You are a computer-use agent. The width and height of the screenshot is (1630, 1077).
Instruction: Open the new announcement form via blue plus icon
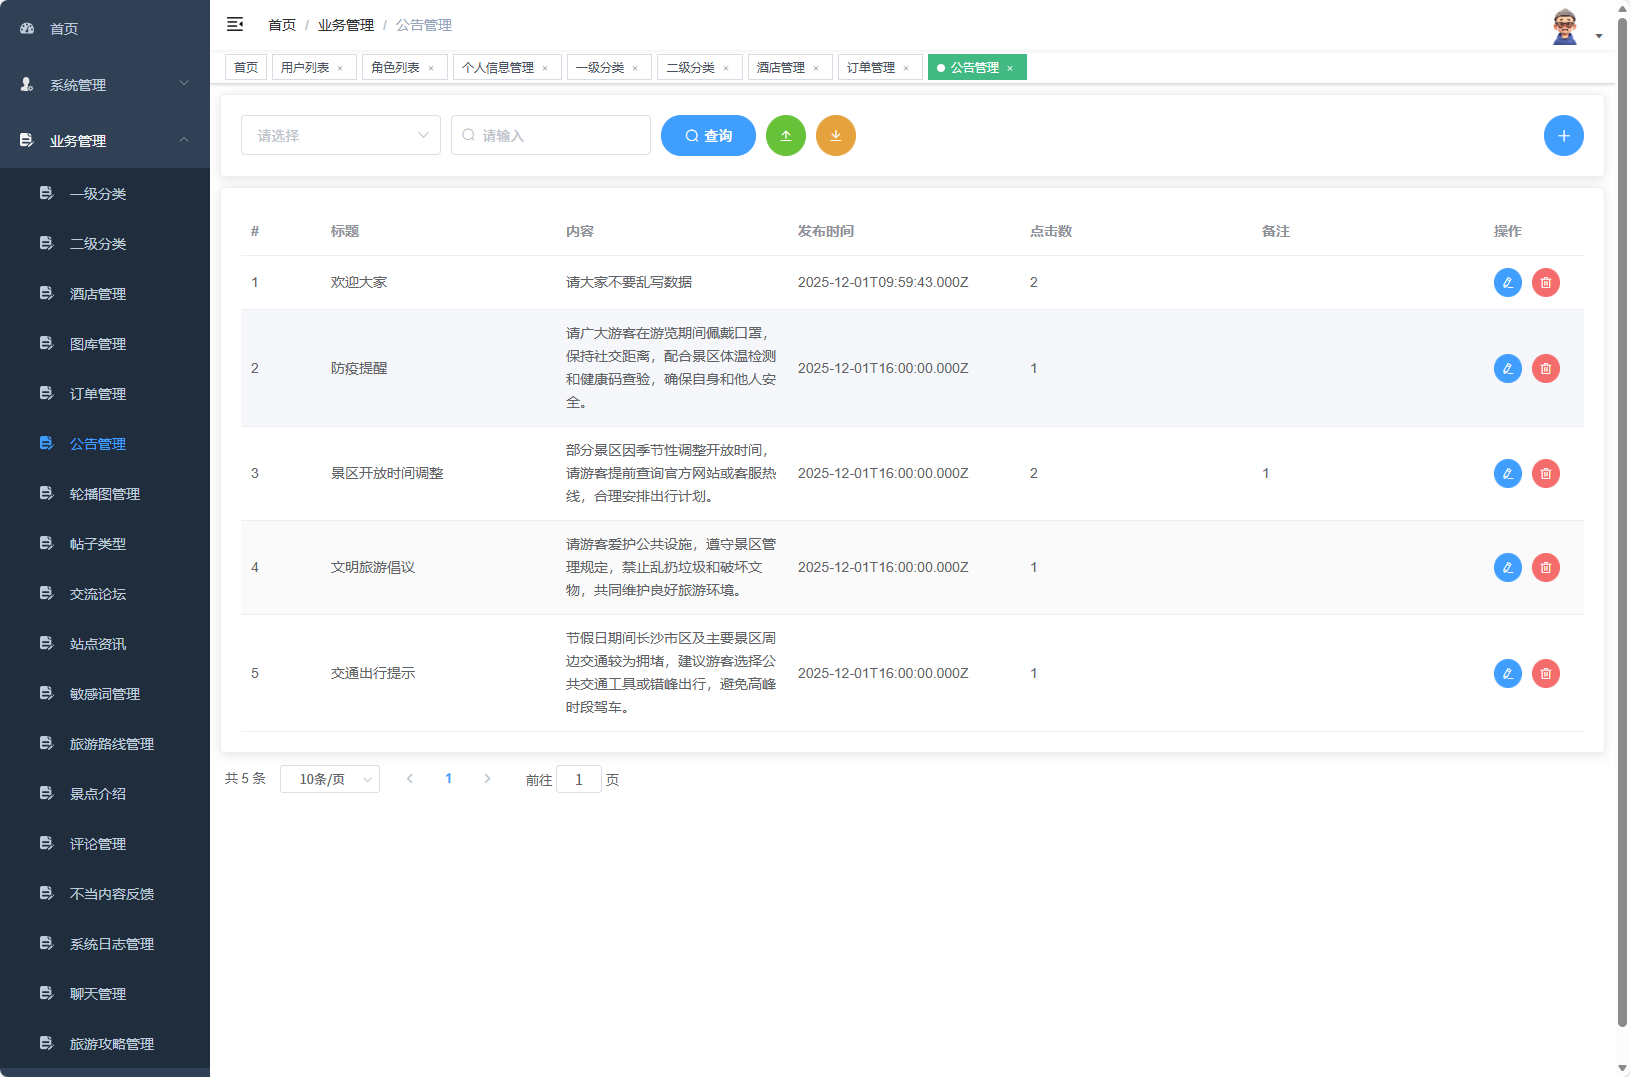coord(1564,135)
